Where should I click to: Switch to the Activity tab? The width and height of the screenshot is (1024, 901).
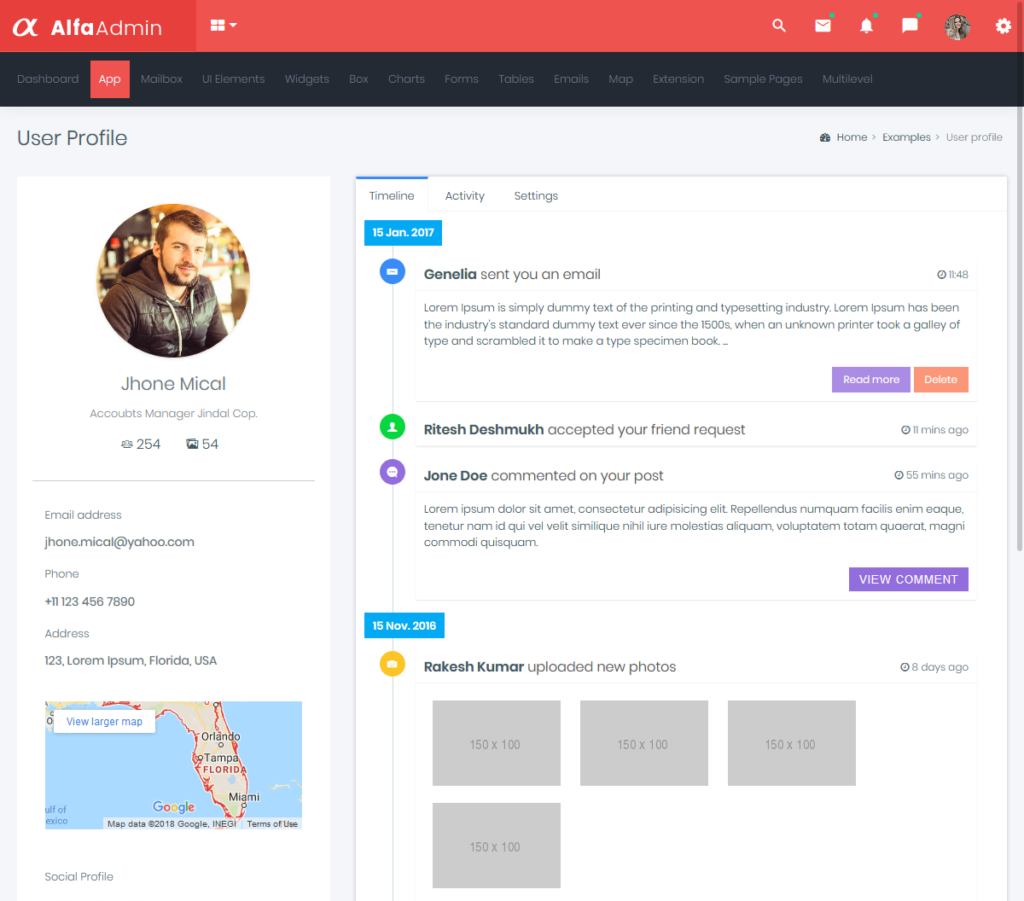click(x=464, y=195)
